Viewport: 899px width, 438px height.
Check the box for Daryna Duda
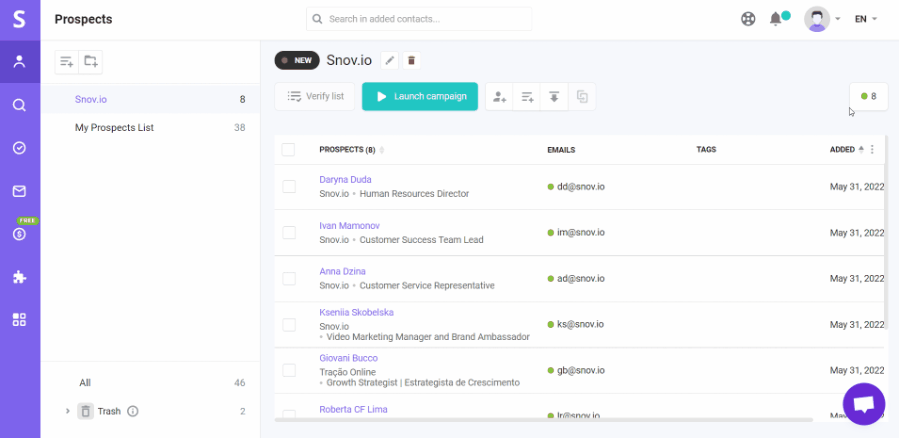pos(289,186)
